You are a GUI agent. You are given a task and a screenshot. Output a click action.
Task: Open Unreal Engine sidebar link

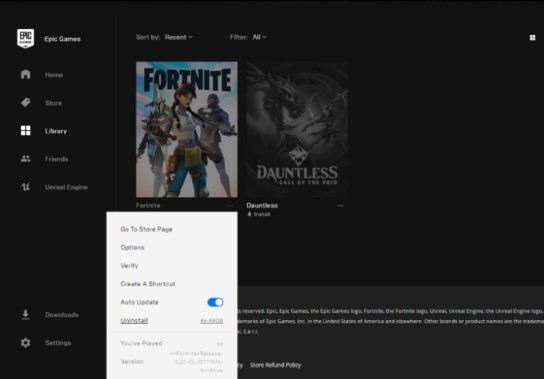[x=66, y=187]
